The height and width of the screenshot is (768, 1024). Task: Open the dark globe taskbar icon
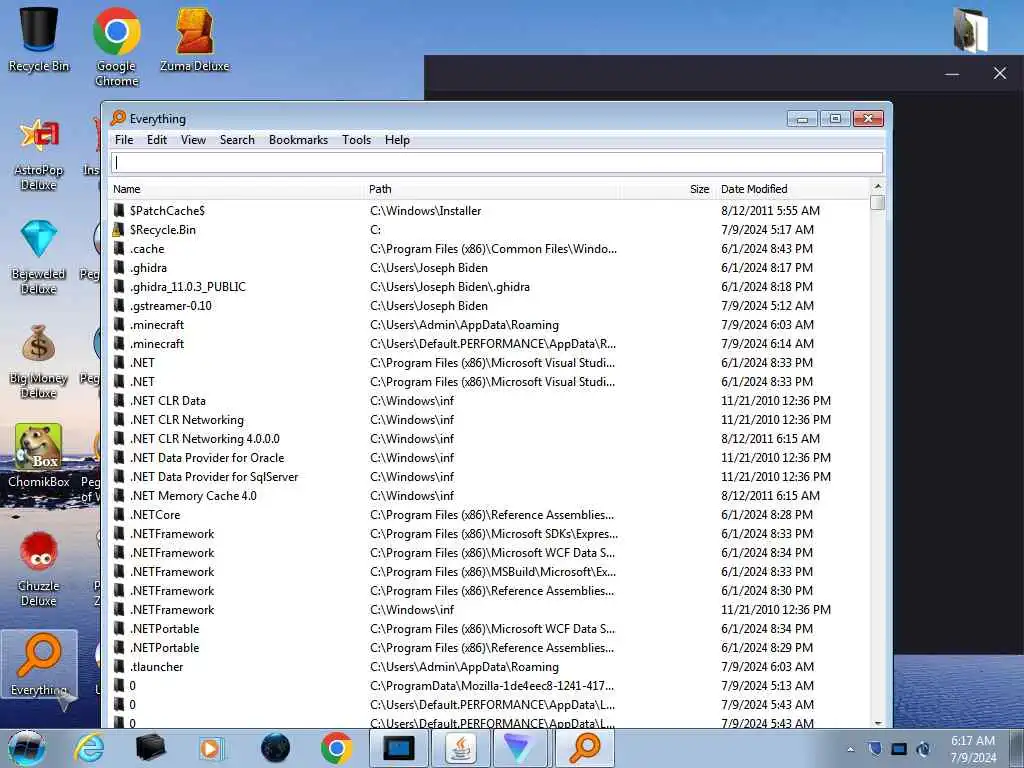275,748
